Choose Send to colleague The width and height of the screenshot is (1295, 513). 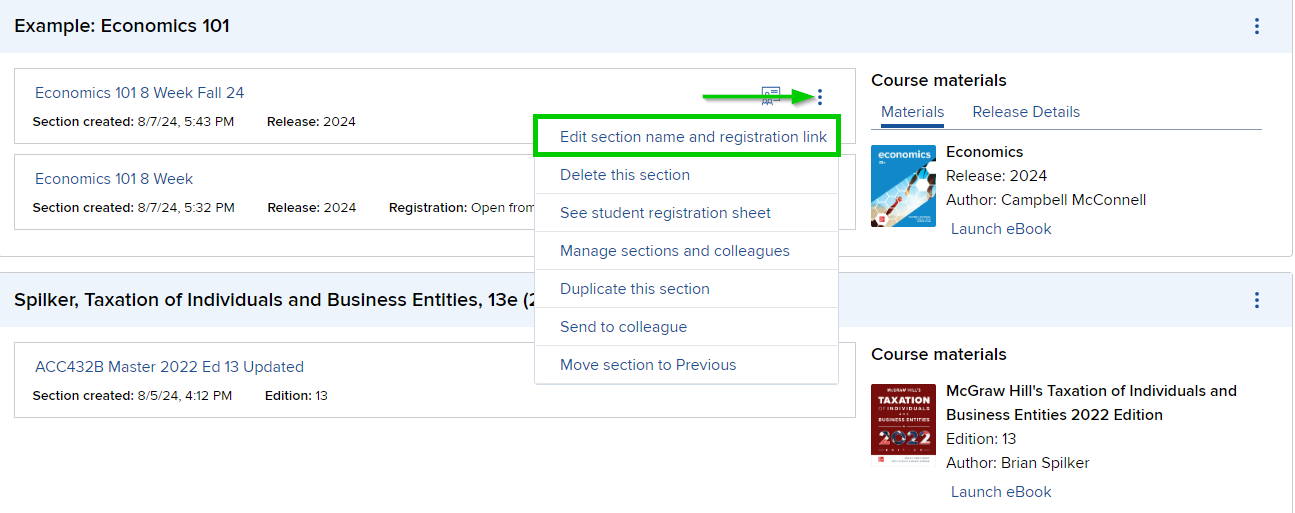pyautogui.click(x=623, y=327)
